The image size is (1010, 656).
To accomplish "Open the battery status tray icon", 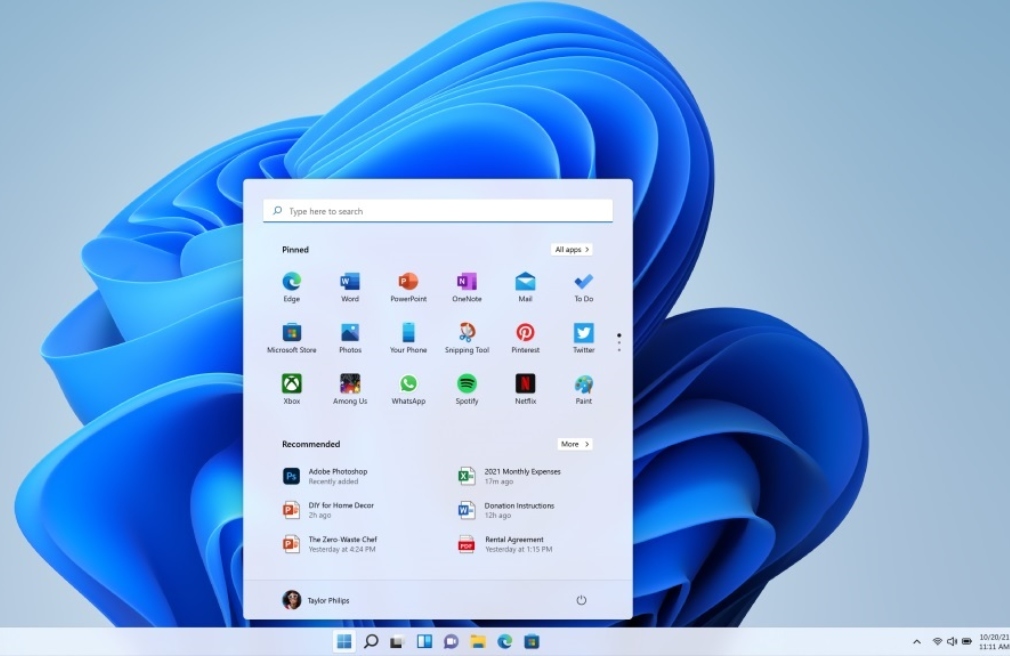I will (x=967, y=641).
